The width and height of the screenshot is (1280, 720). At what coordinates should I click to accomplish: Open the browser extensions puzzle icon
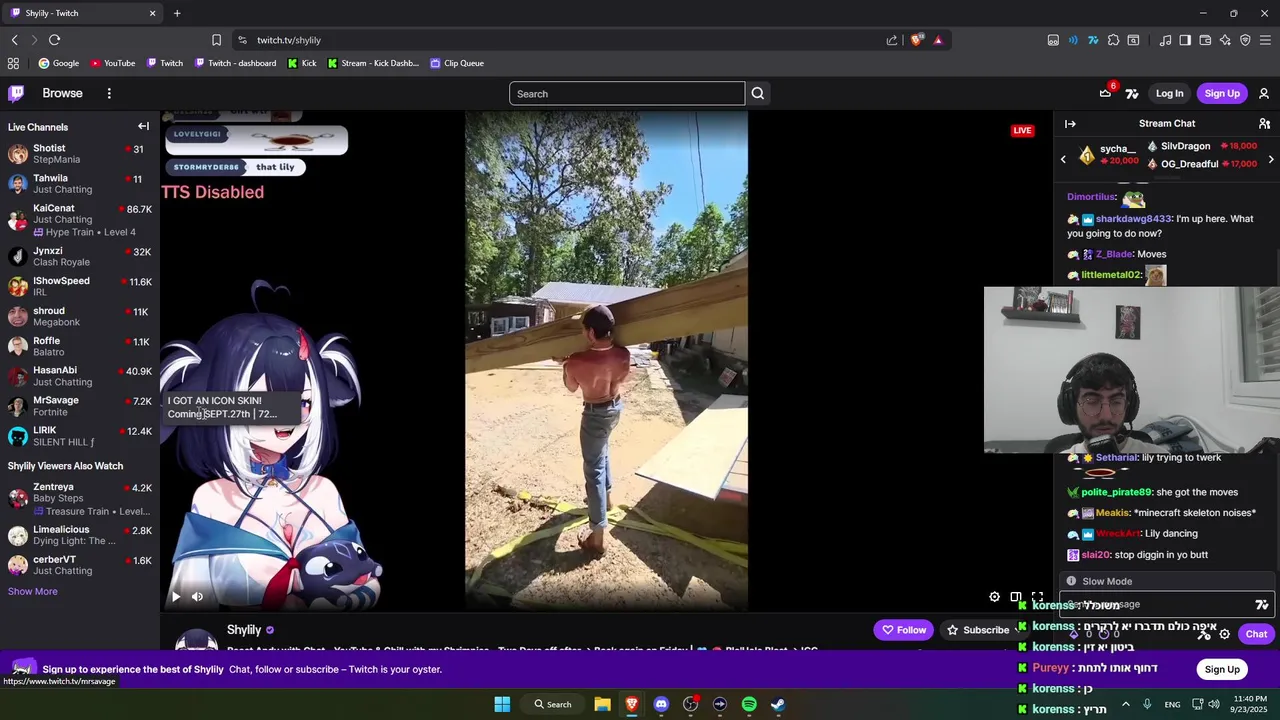click(x=1113, y=40)
